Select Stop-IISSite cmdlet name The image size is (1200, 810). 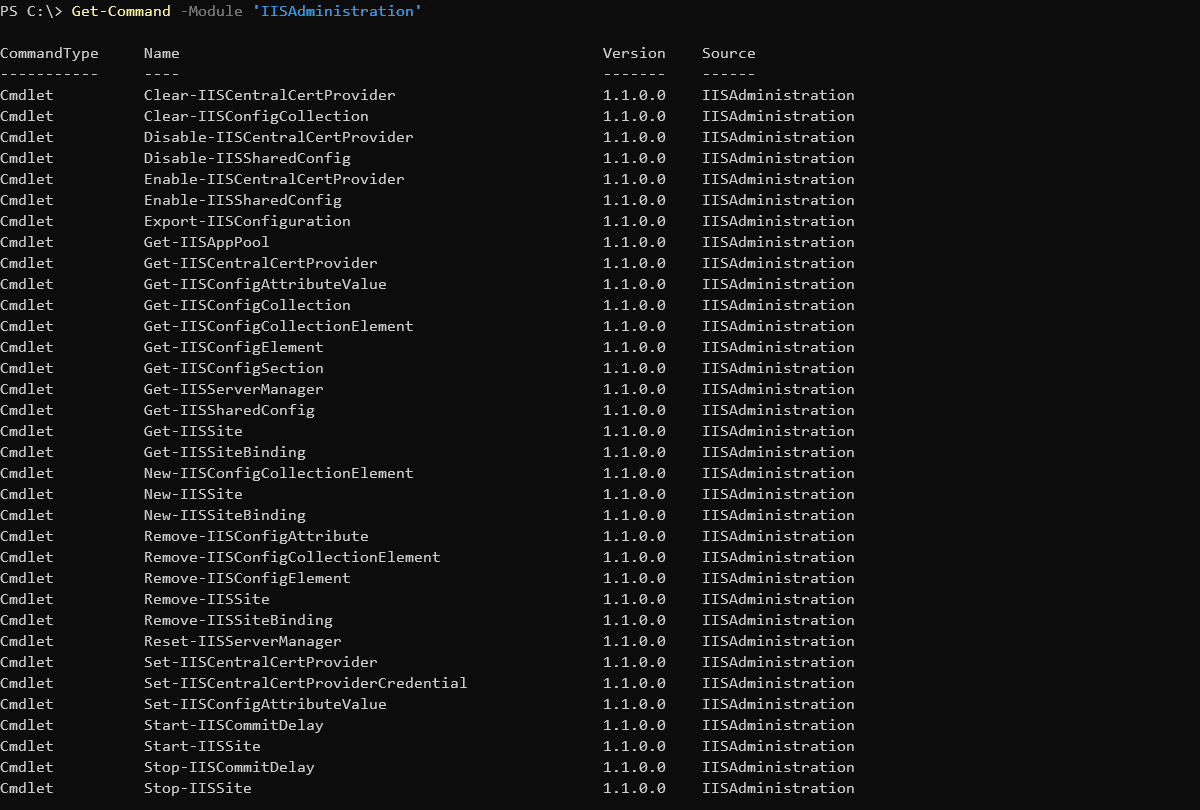(198, 788)
